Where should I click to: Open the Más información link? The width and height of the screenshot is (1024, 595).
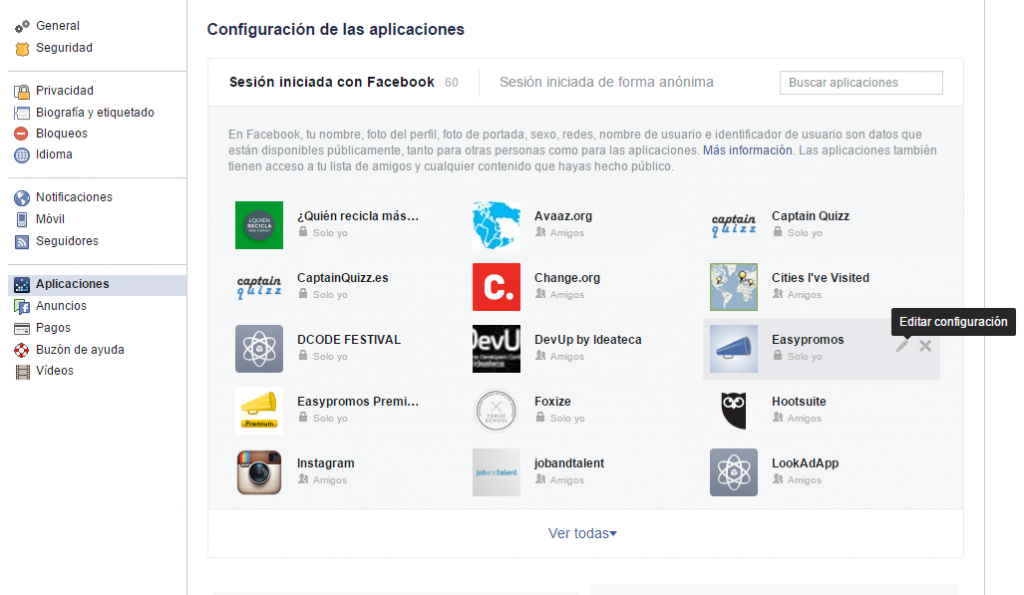[747, 150]
